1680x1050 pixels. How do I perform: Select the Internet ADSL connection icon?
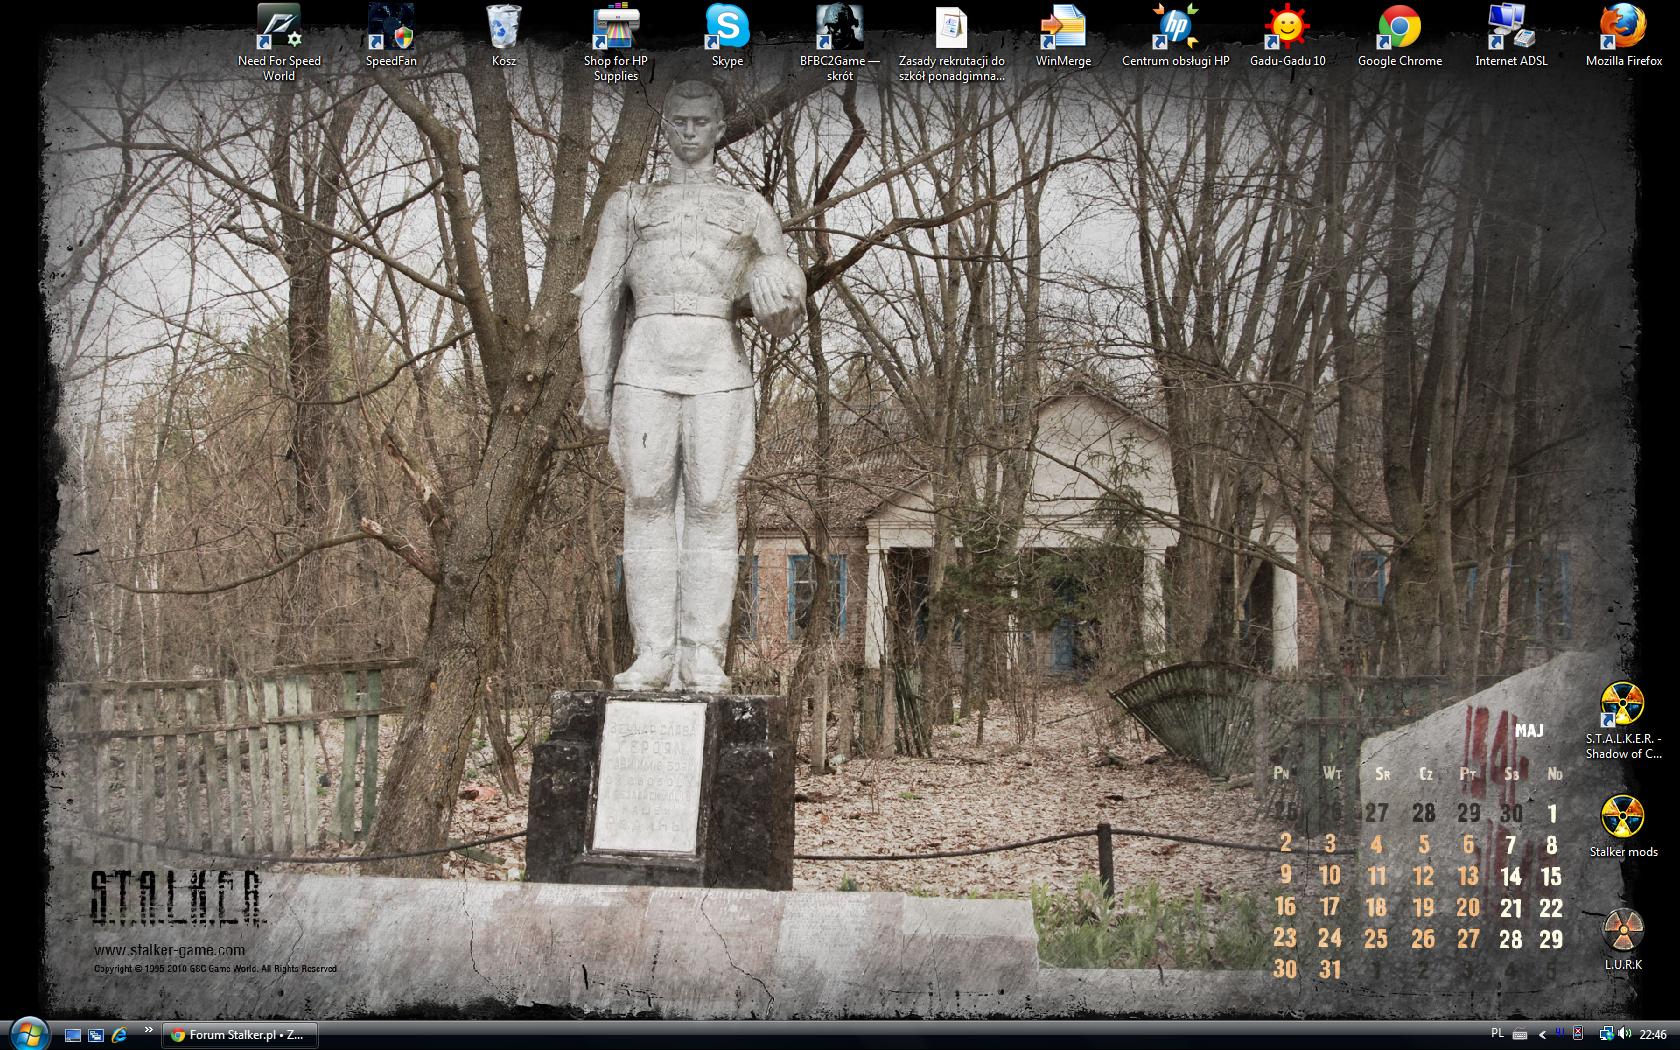pos(1511,28)
